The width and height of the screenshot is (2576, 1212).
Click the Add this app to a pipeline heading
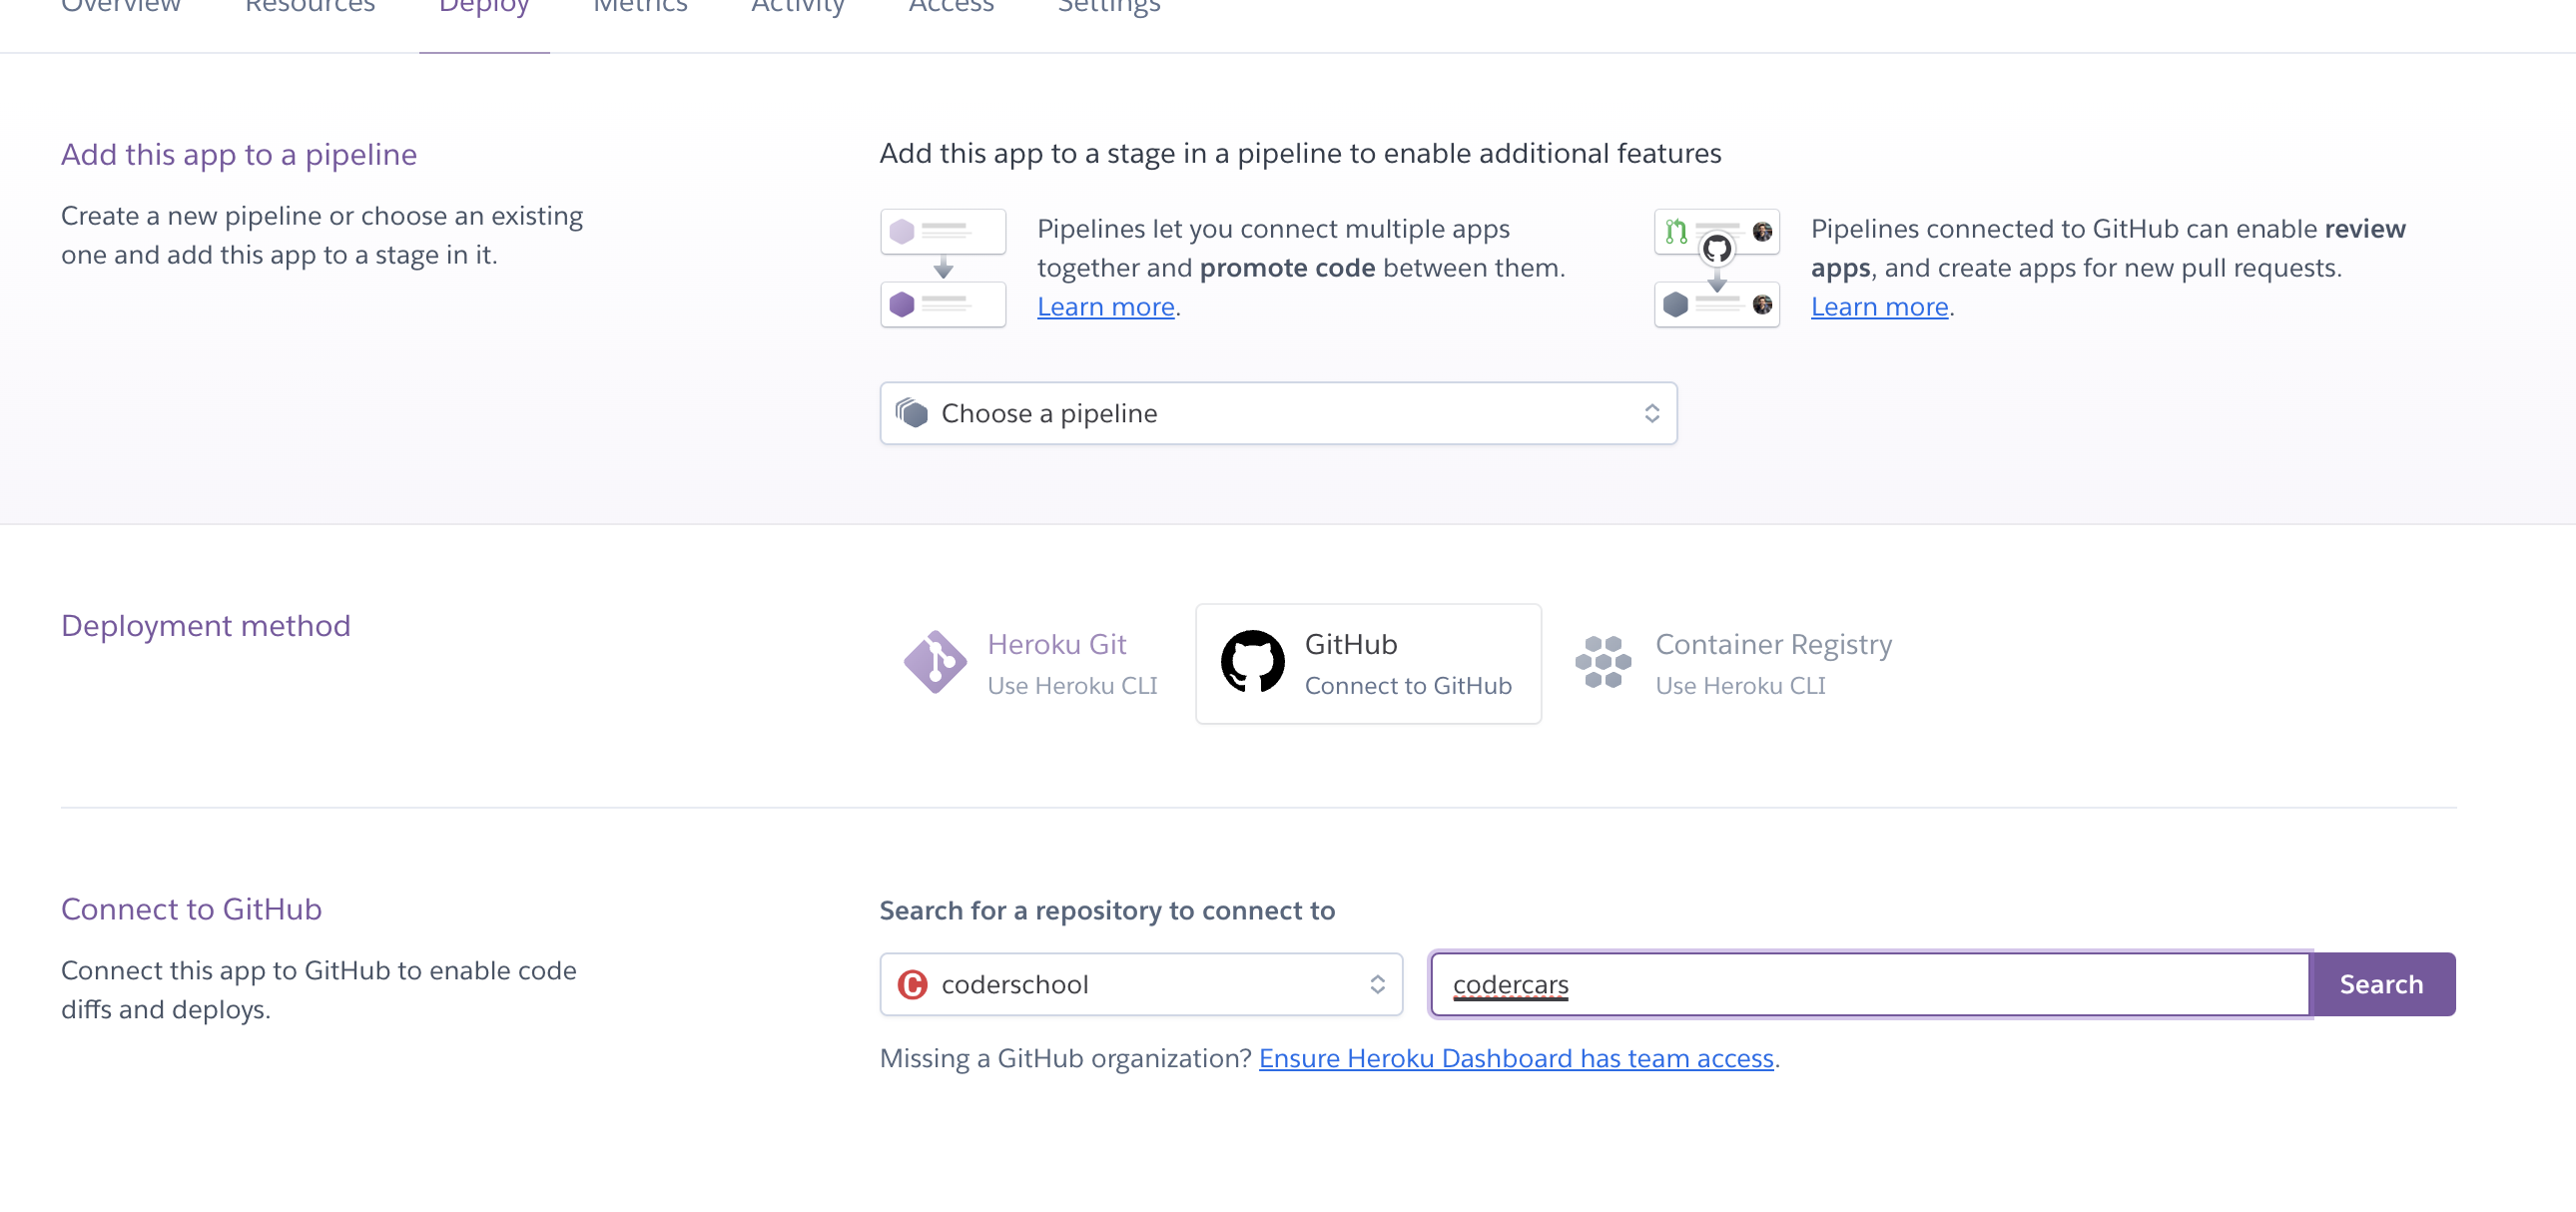click(239, 154)
